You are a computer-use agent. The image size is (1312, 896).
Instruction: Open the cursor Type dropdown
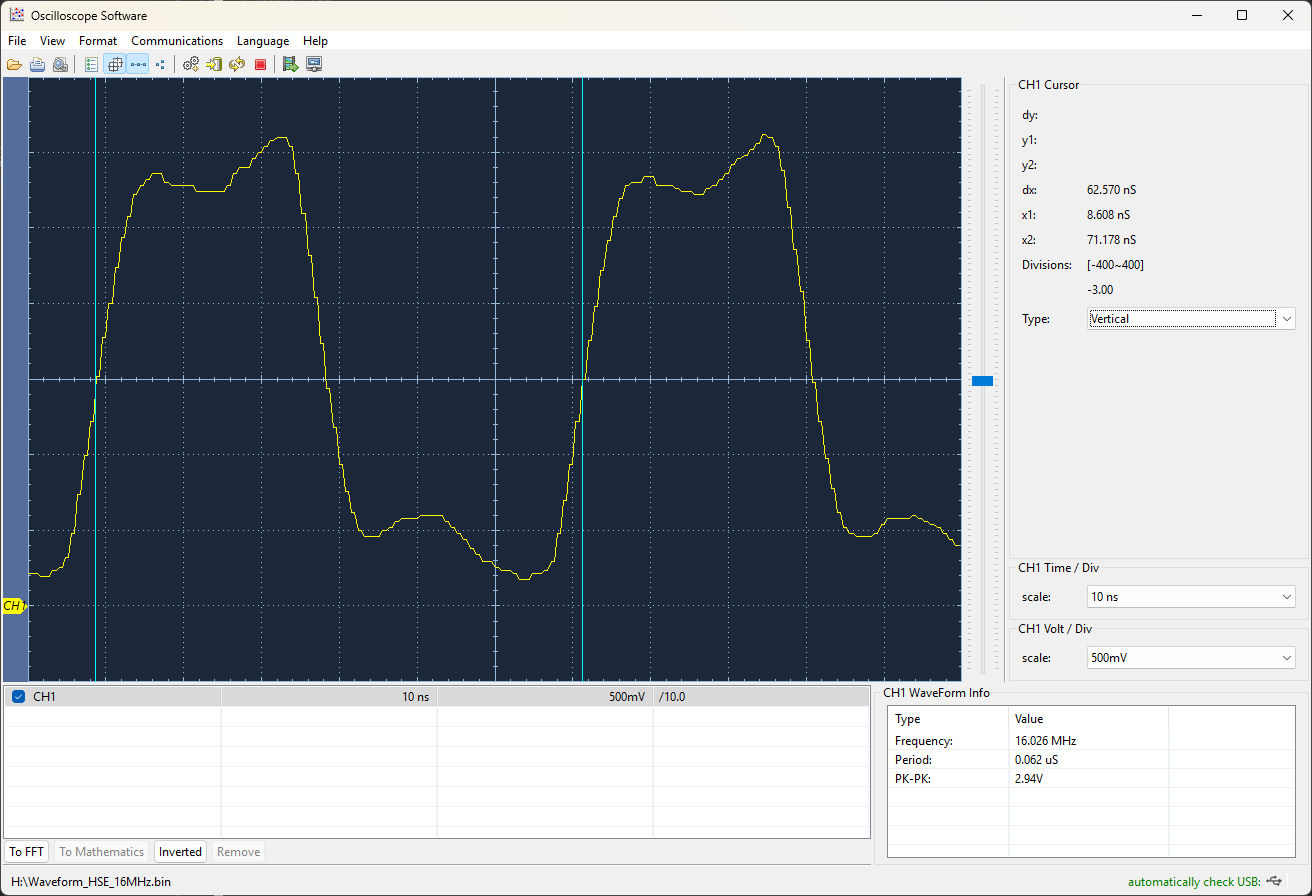click(1191, 319)
